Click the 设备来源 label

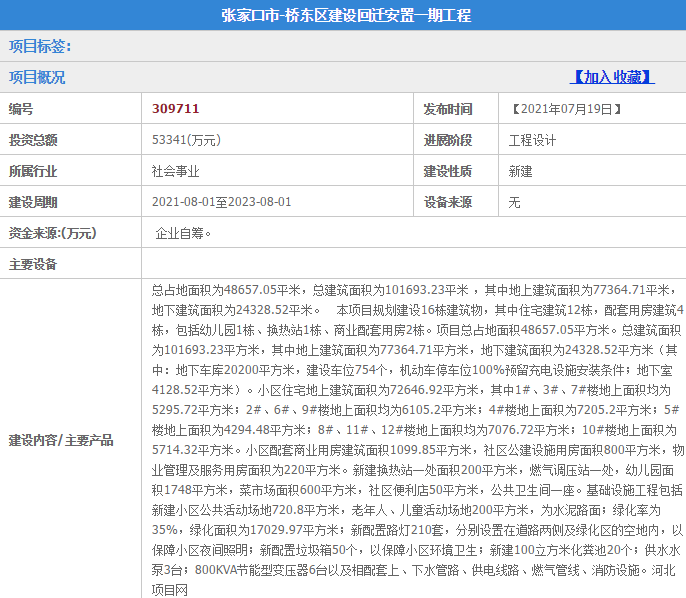point(447,202)
